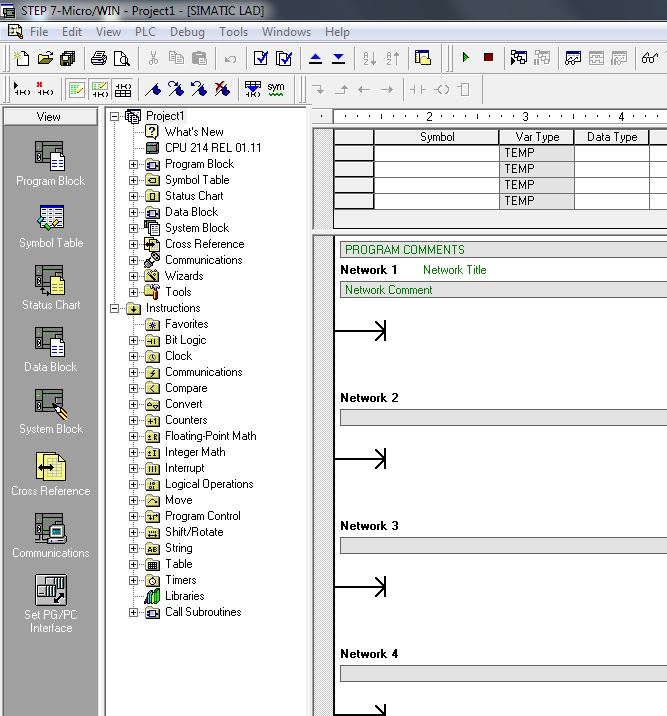Click the View bar header button
The image size is (667, 716).
coord(50,116)
